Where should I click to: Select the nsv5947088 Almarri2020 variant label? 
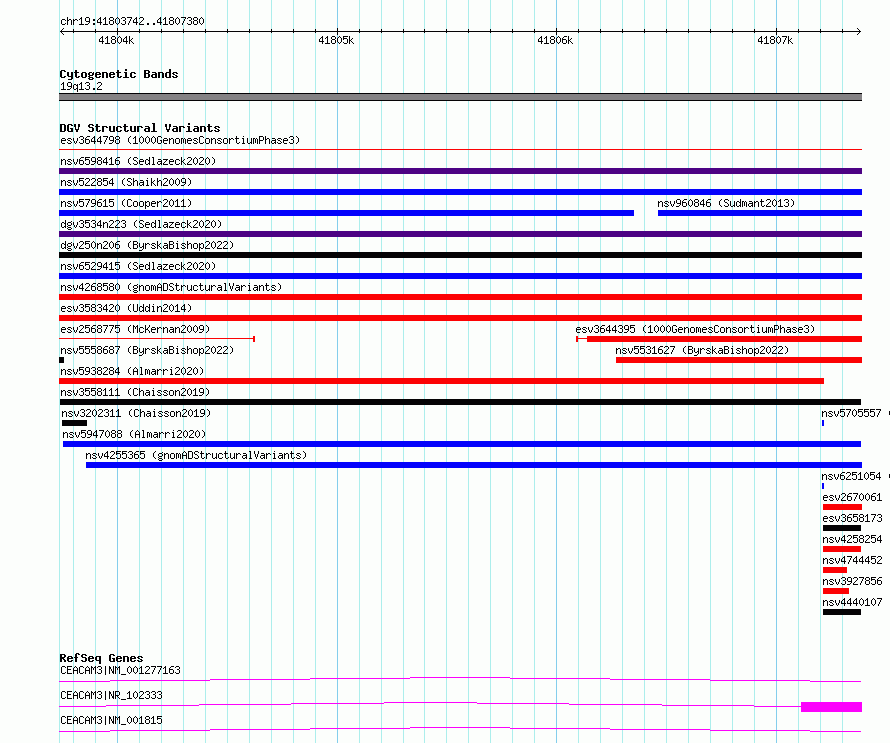pyautogui.click(x=134, y=434)
